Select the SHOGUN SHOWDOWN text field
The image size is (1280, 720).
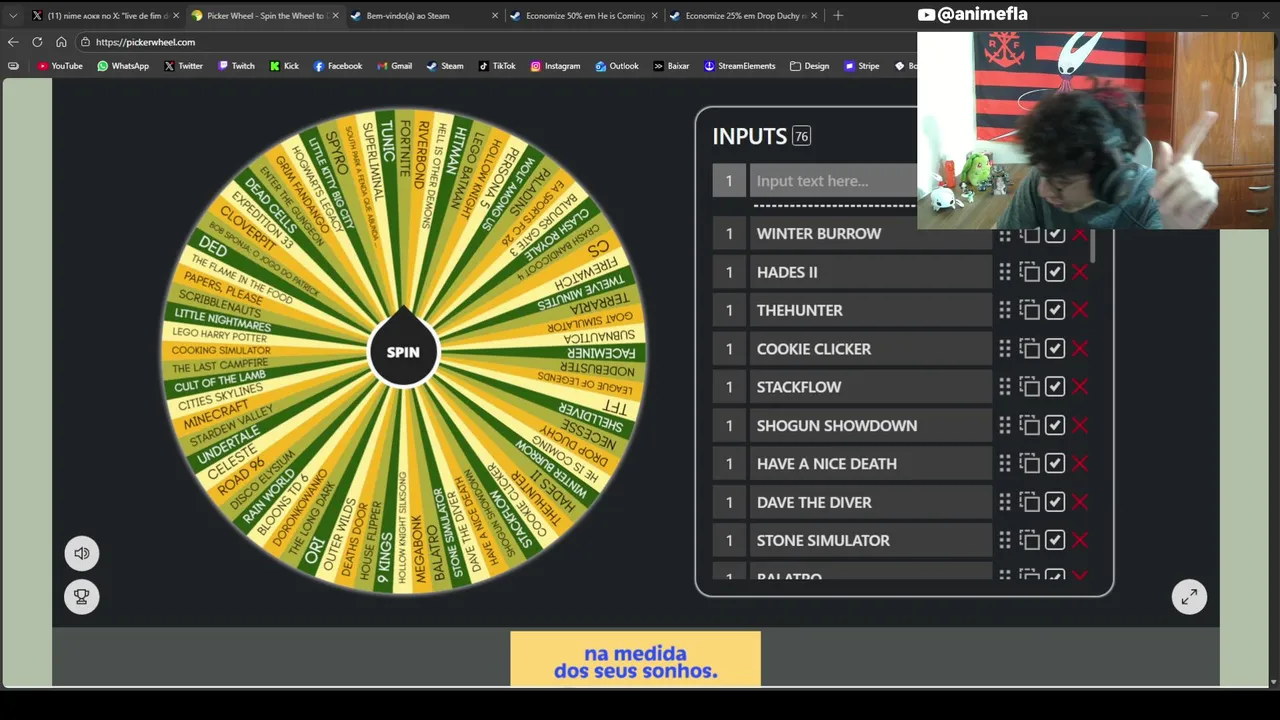pos(871,425)
